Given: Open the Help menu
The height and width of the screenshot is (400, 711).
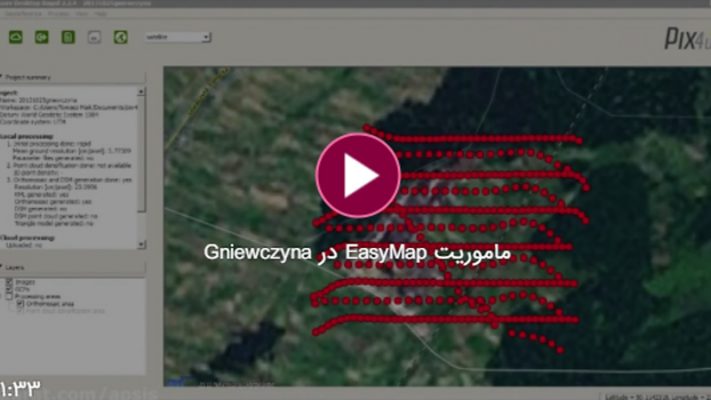Looking at the screenshot, I should [x=100, y=14].
